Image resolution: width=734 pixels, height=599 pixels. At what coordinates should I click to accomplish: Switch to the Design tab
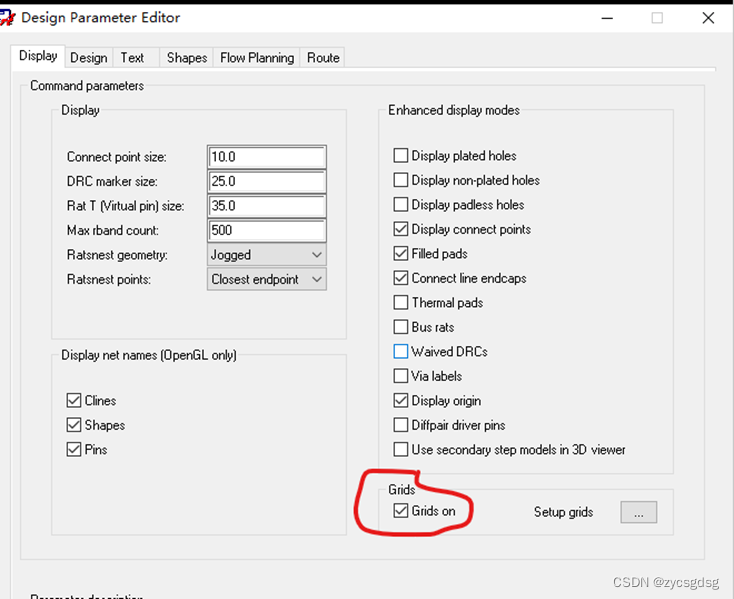(89, 58)
